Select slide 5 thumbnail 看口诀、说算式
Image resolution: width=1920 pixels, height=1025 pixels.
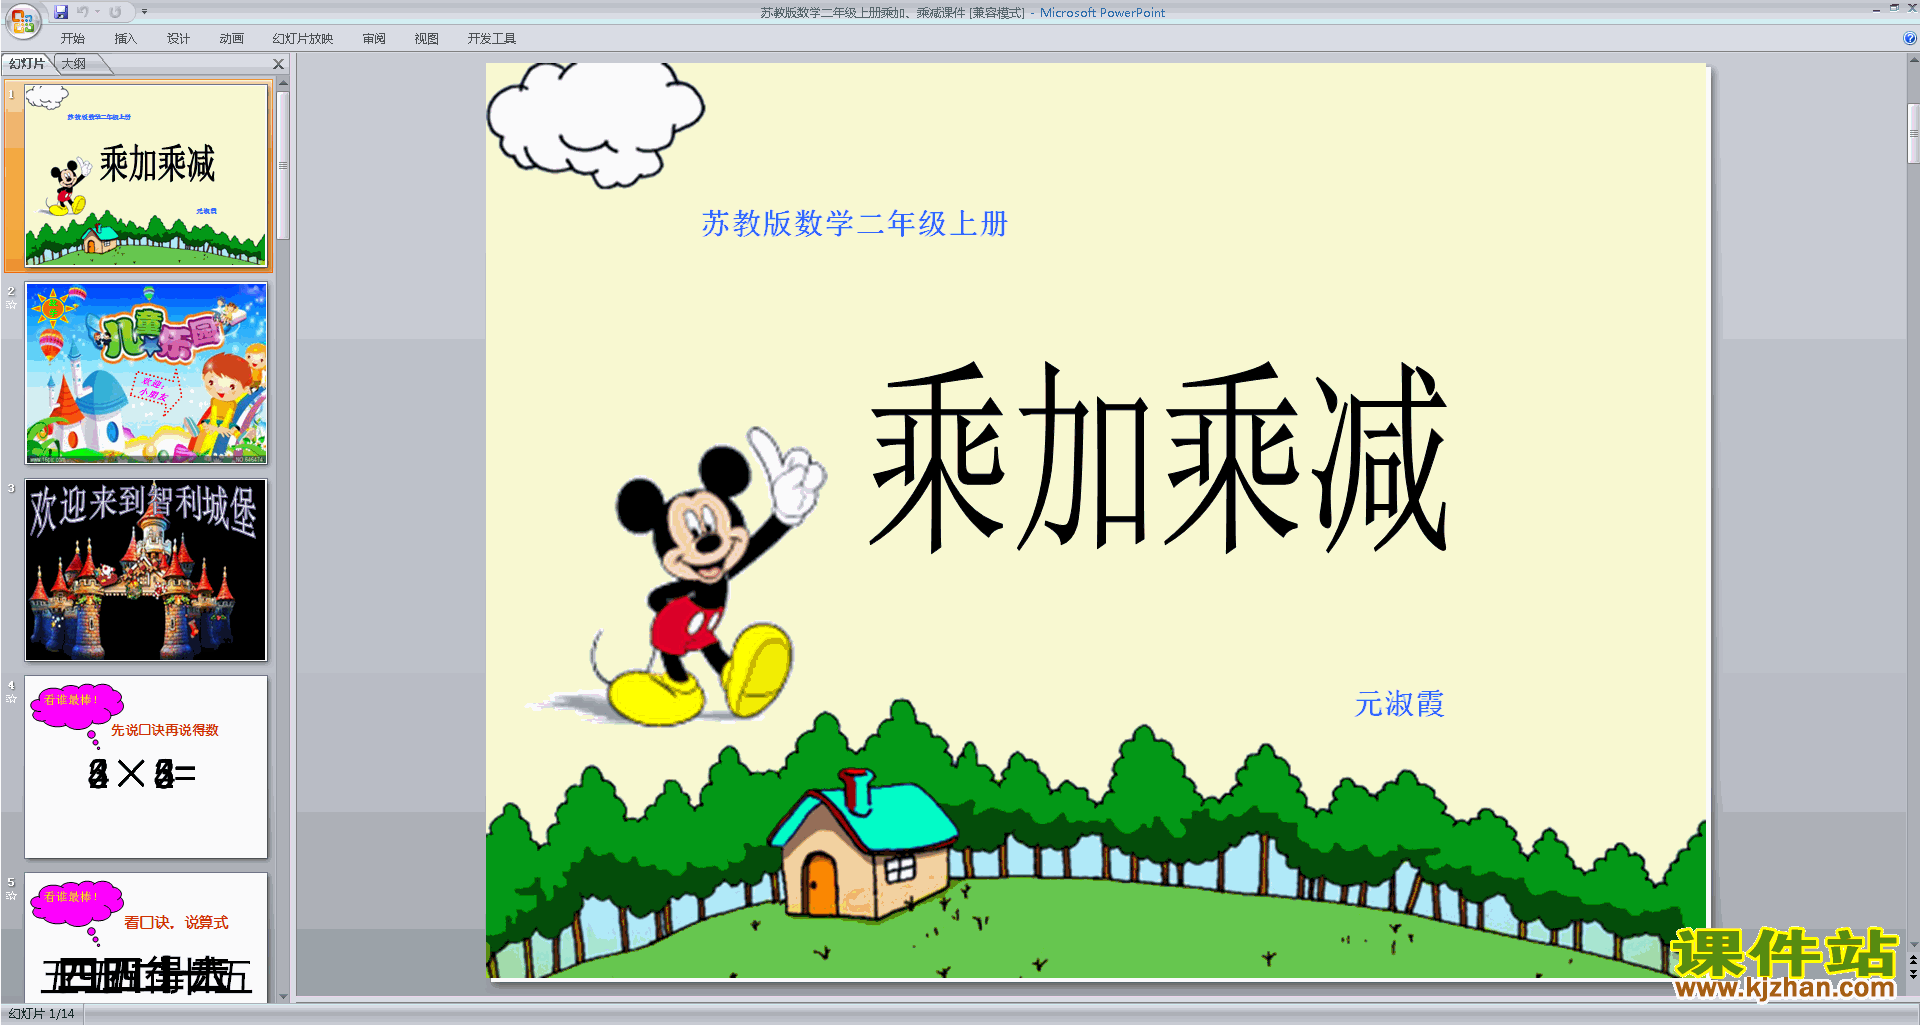(146, 938)
